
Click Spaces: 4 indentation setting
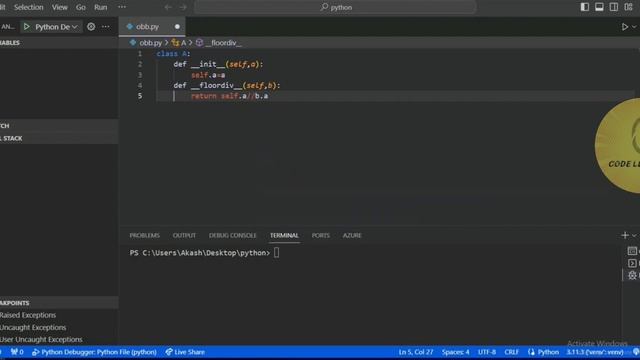pyautogui.click(x=456, y=352)
